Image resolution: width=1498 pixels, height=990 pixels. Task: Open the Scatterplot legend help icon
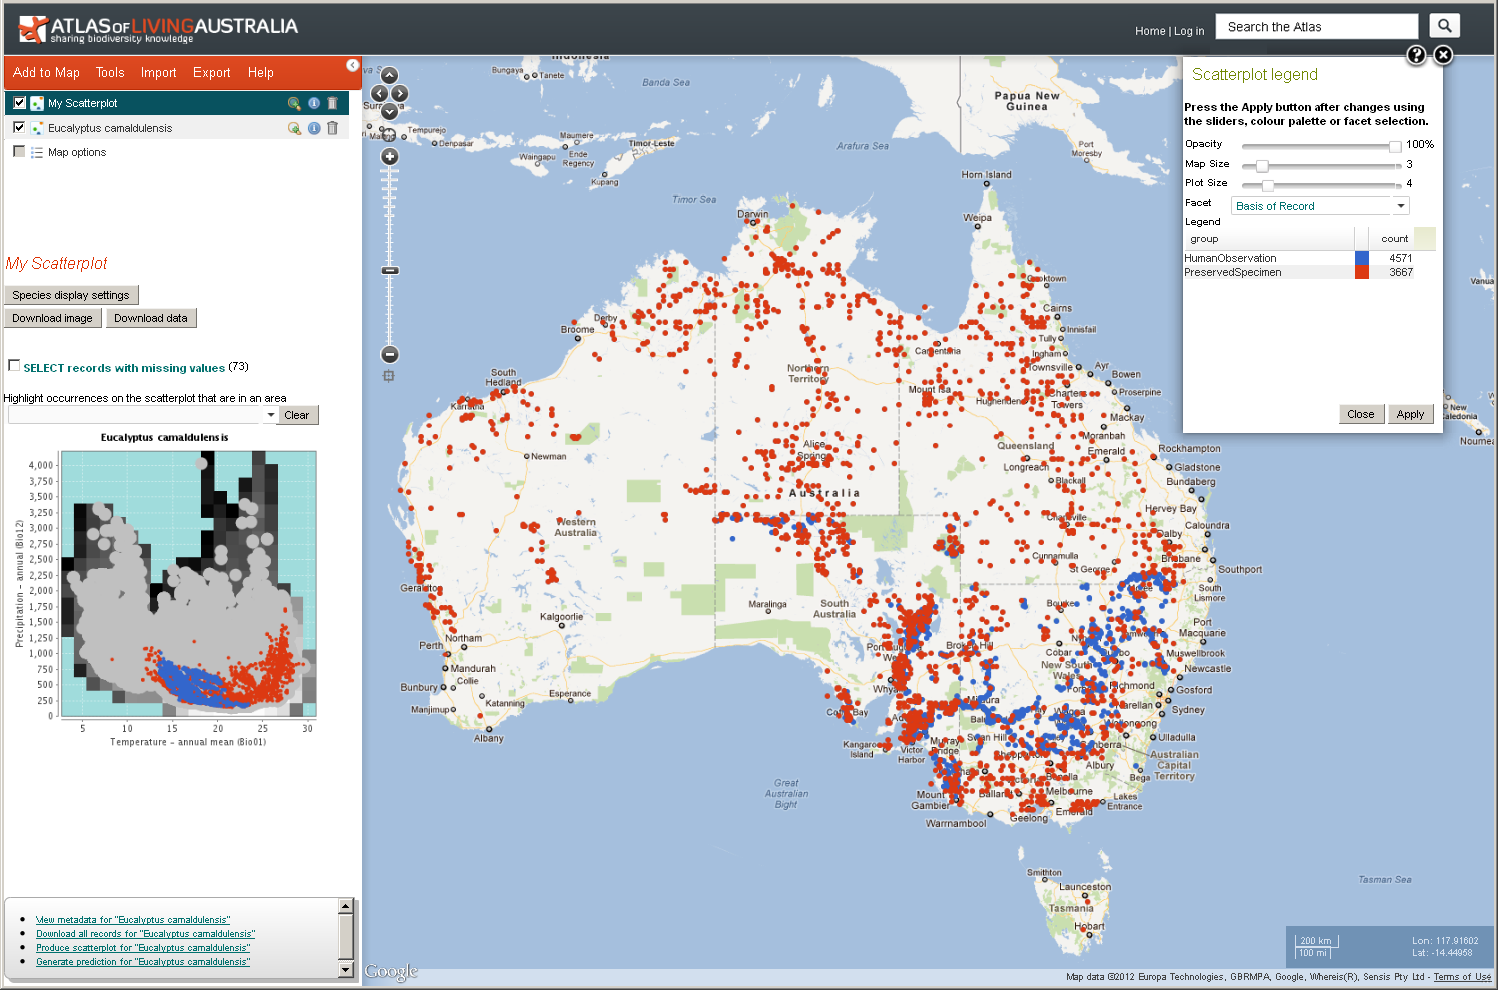[x=1416, y=55]
